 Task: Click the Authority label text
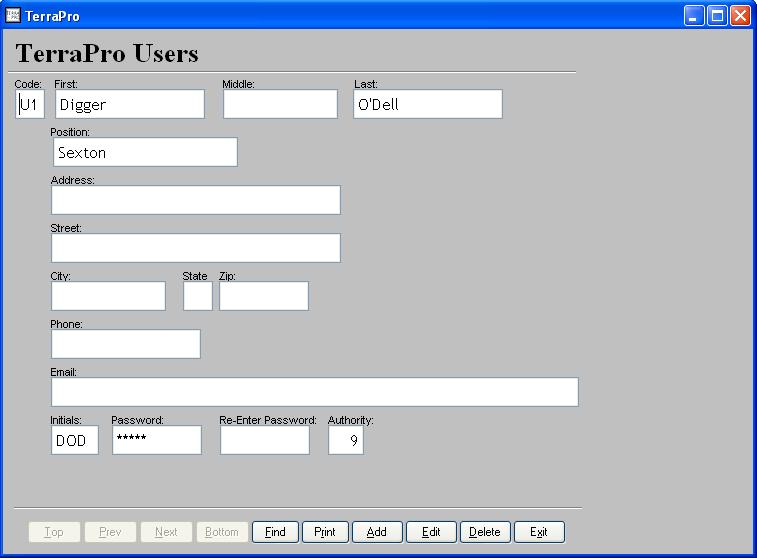350,420
